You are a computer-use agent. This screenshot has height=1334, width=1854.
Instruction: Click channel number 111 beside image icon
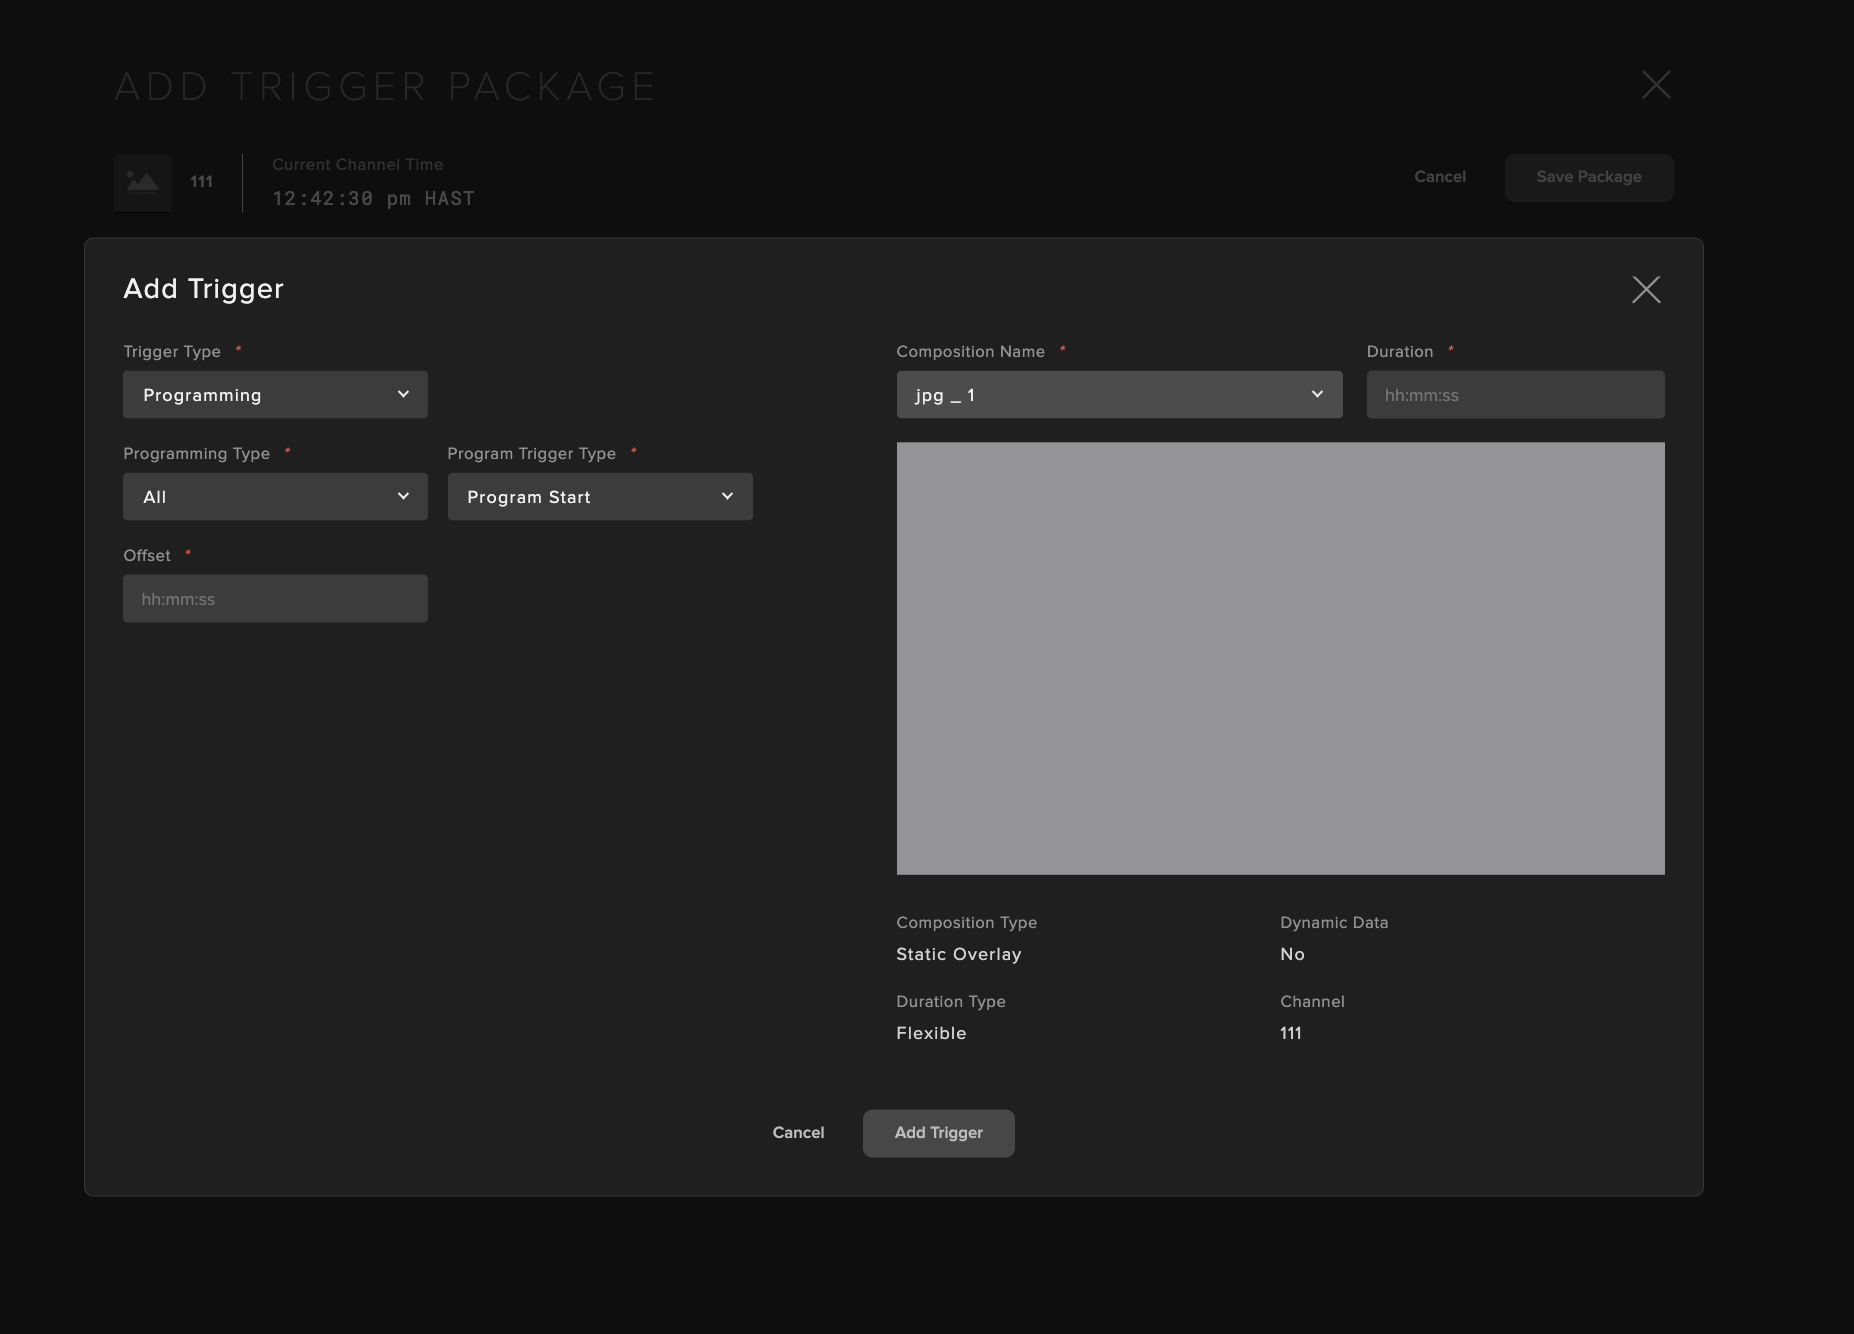[201, 182]
